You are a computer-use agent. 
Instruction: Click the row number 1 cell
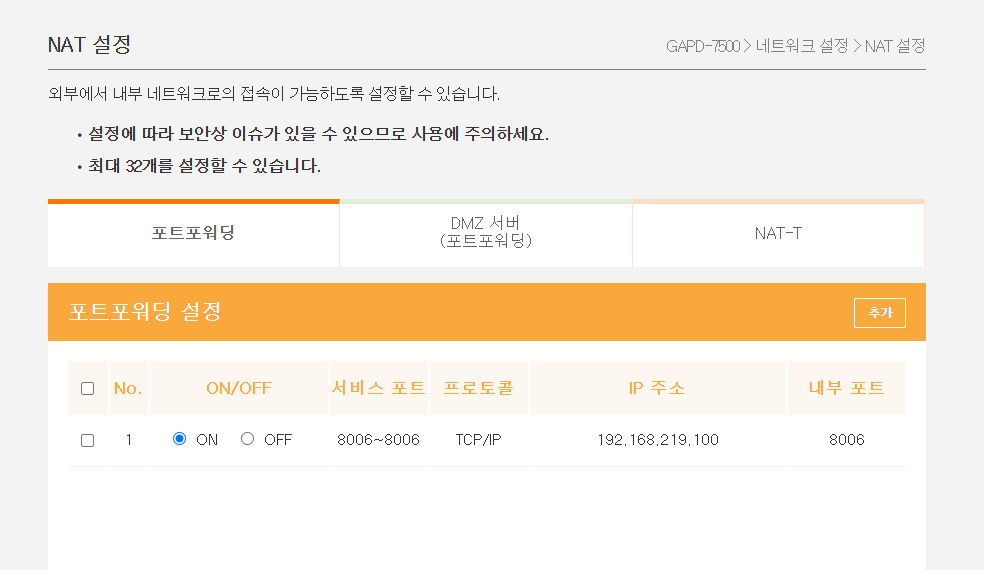tap(129, 439)
